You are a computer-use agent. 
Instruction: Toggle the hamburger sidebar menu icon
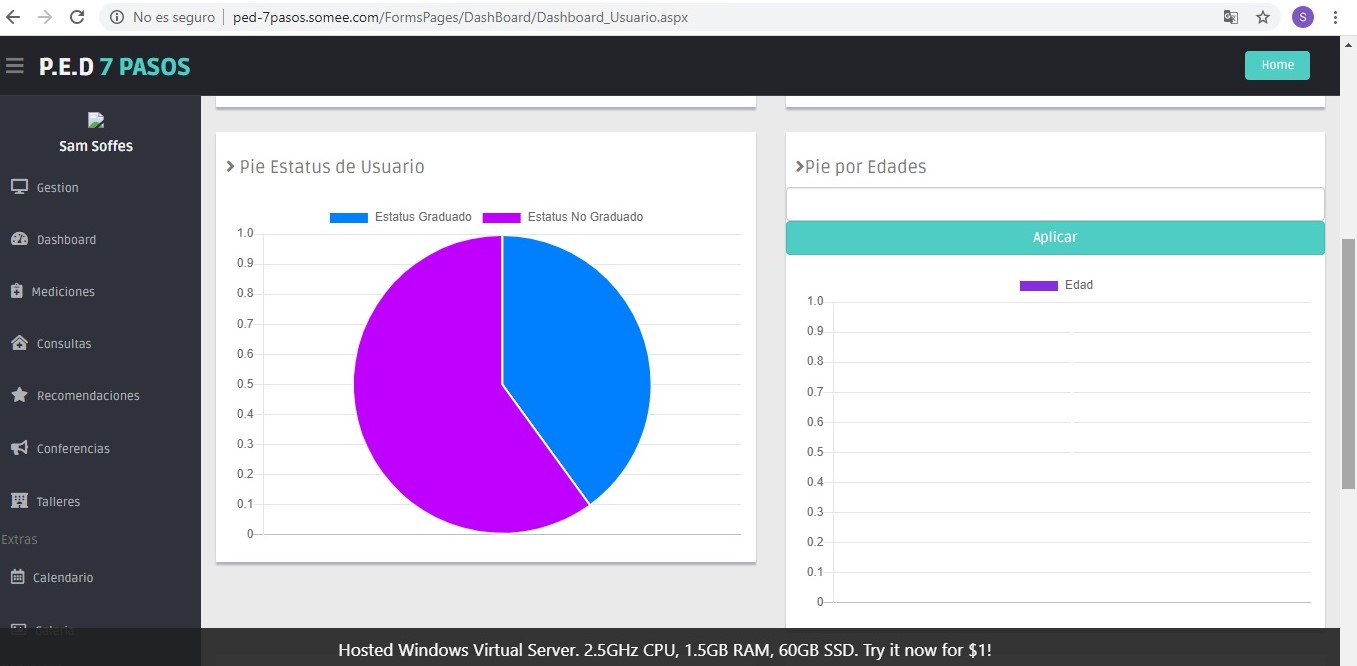(14, 66)
